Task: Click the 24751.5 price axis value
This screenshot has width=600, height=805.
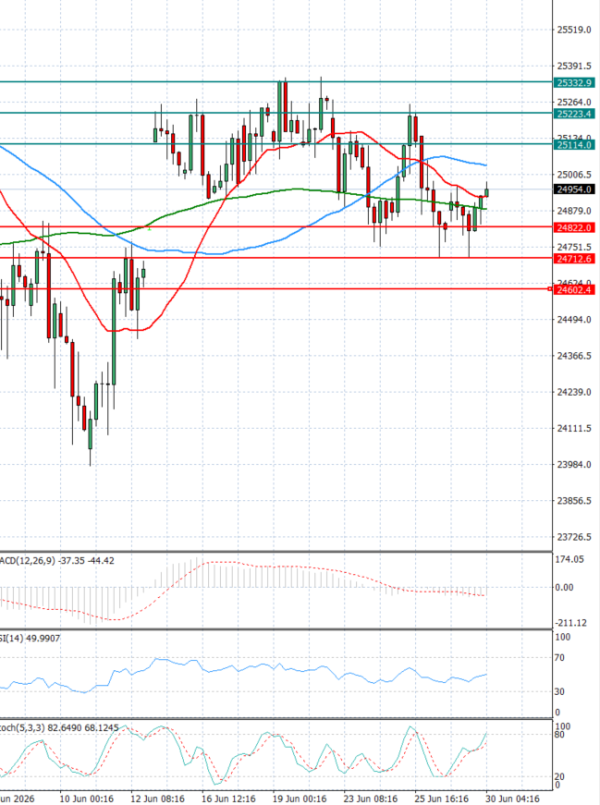Action: [x=574, y=247]
